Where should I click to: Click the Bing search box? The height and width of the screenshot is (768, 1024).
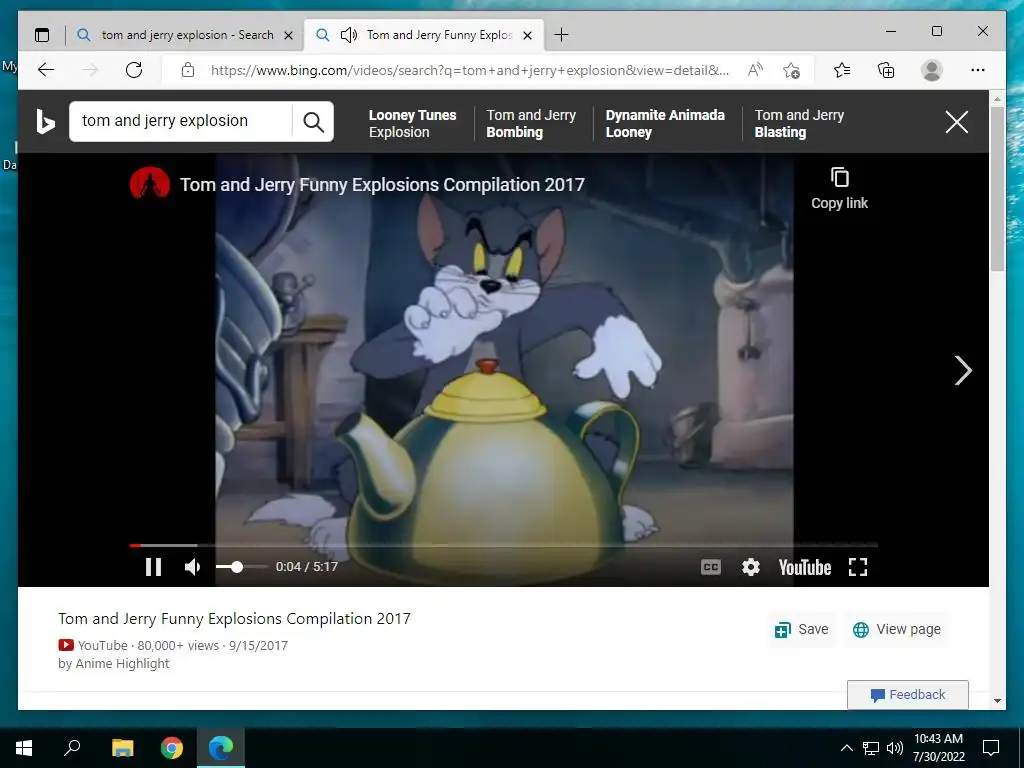click(x=181, y=121)
